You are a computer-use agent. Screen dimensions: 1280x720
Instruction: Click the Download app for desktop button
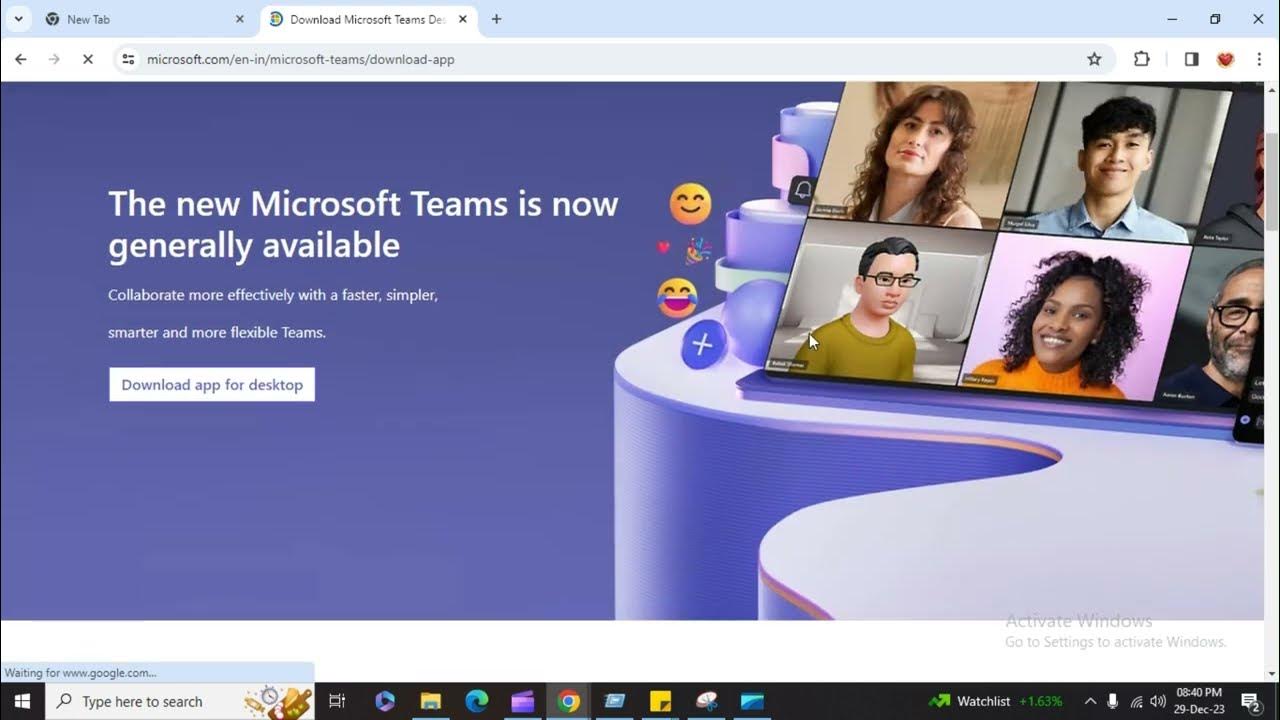(x=212, y=385)
